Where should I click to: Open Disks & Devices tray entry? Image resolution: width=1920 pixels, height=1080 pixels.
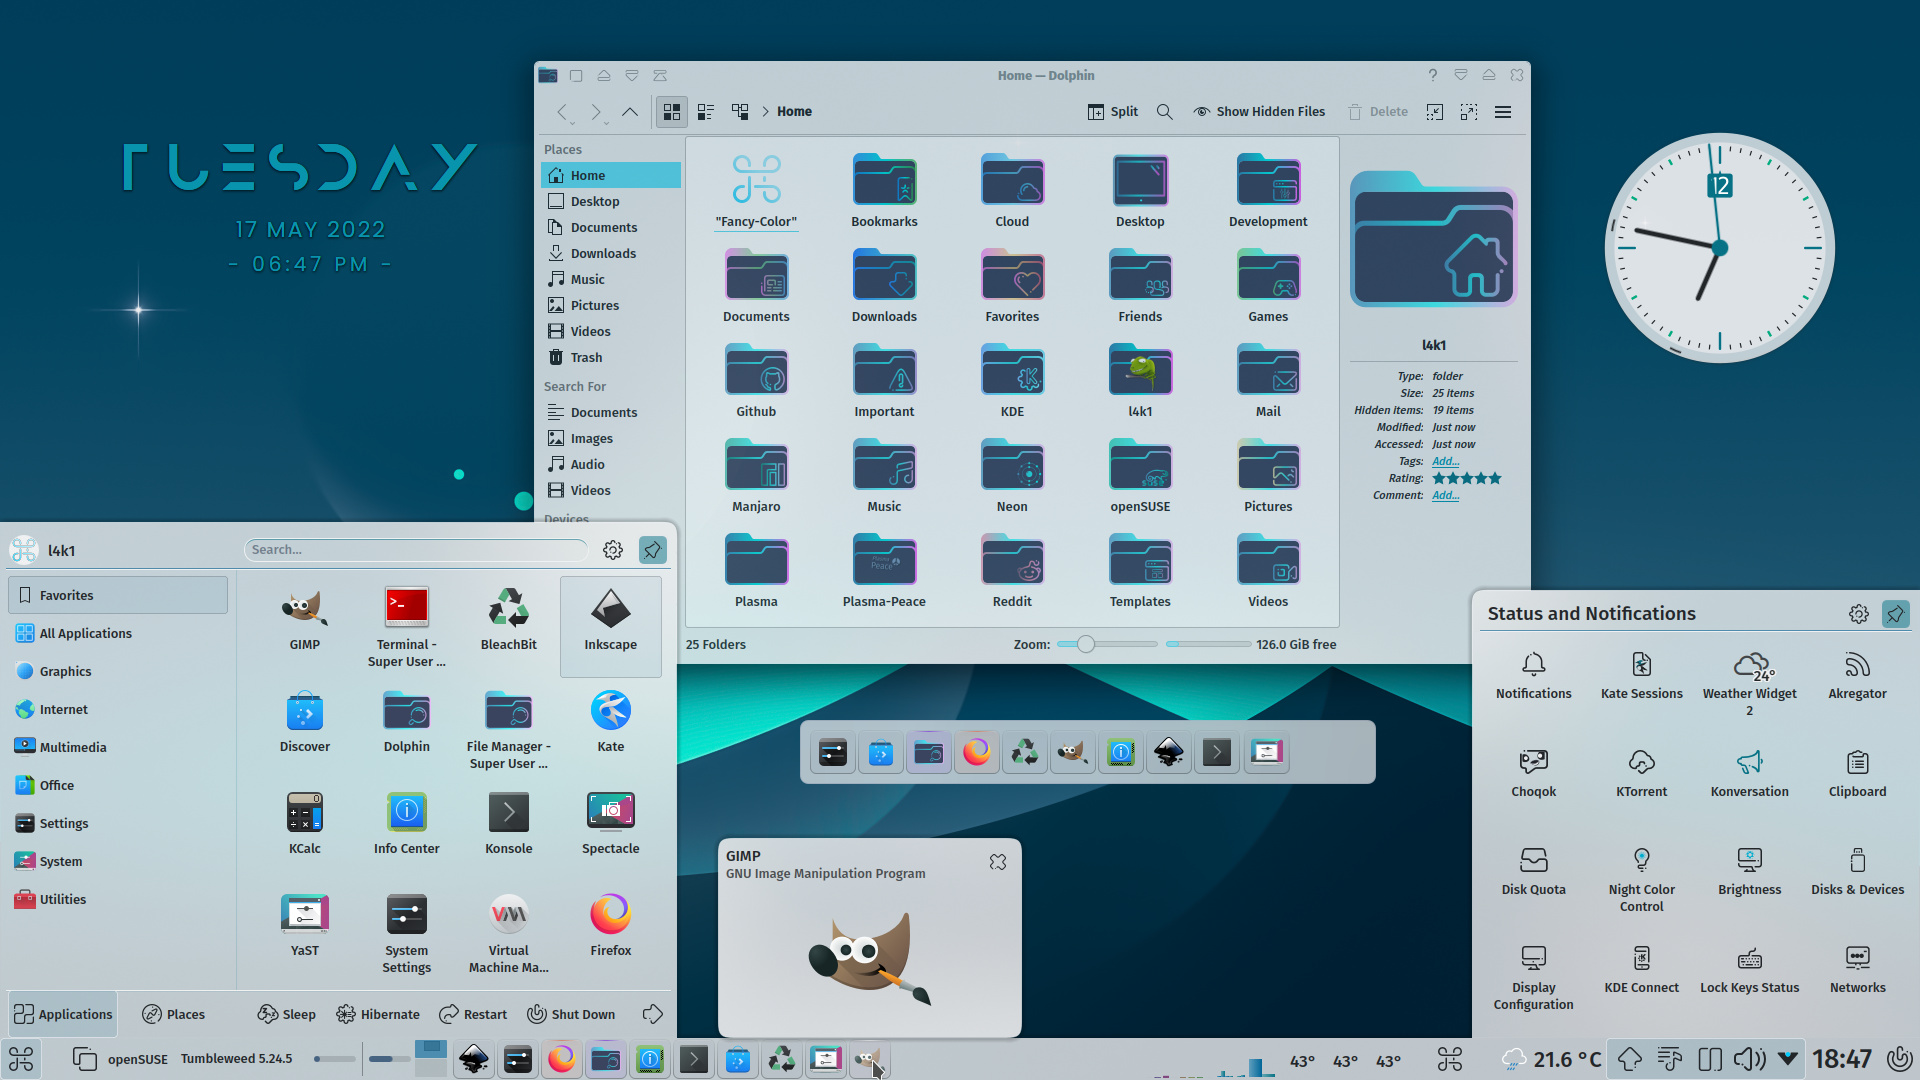point(1858,873)
